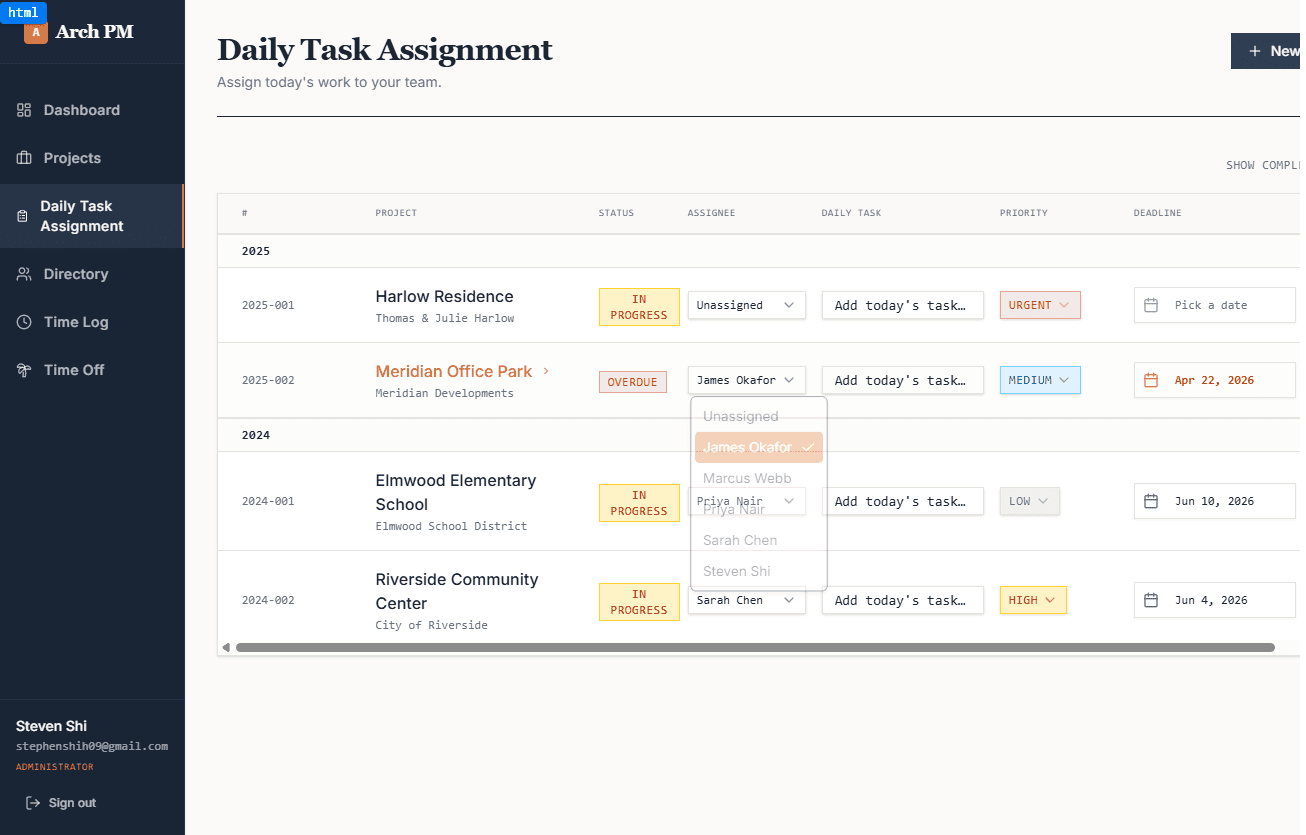The image size is (1306, 835).
Task: Click the Harlow Residence project name
Action: tap(445, 296)
